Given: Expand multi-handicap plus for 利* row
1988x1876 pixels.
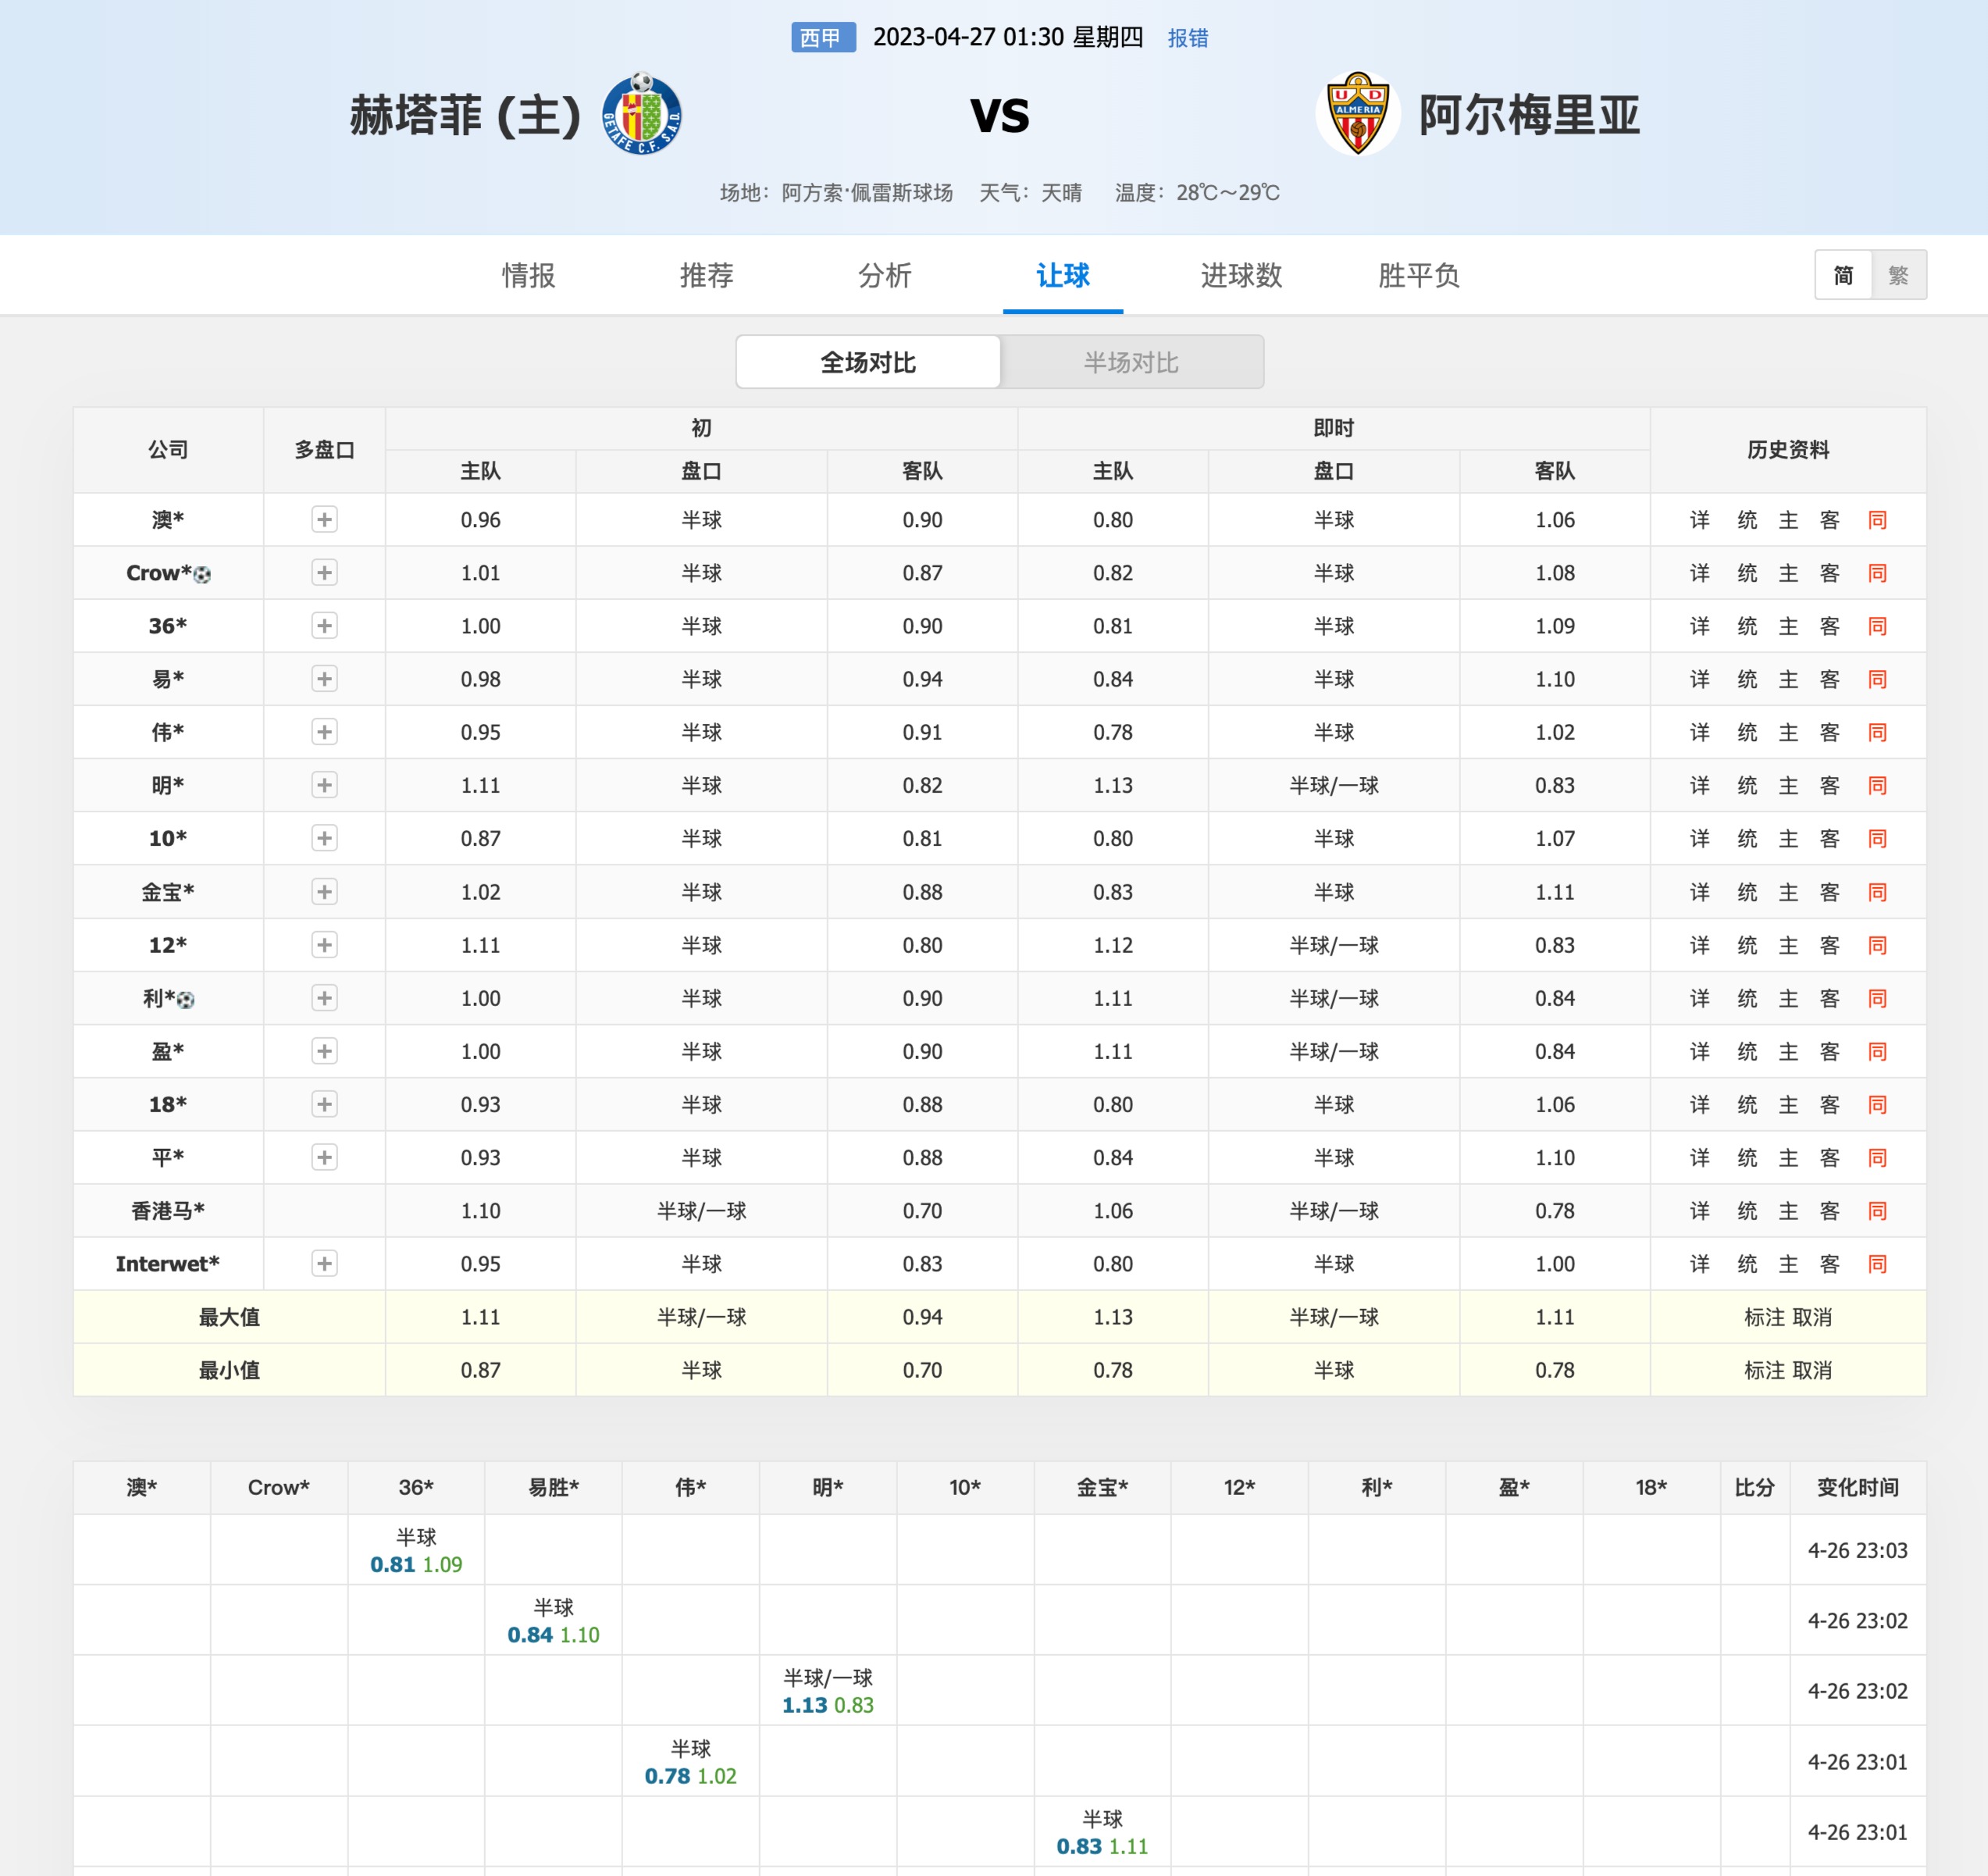Looking at the screenshot, I should (x=324, y=998).
